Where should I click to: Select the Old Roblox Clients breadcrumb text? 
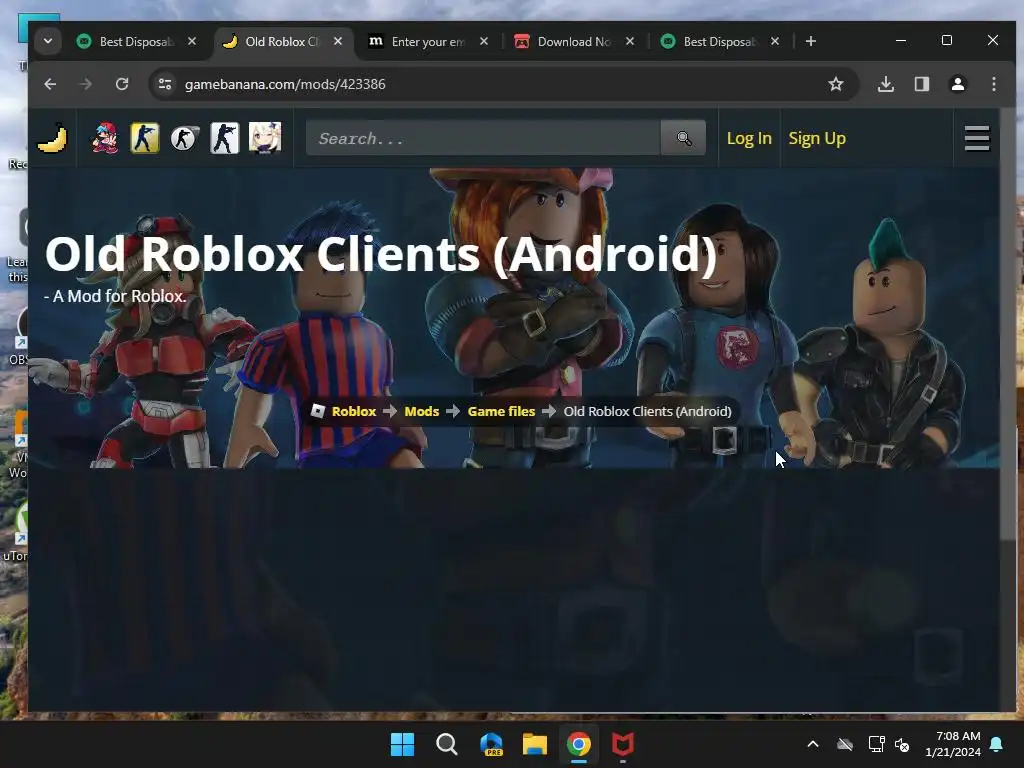pos(647,411)
